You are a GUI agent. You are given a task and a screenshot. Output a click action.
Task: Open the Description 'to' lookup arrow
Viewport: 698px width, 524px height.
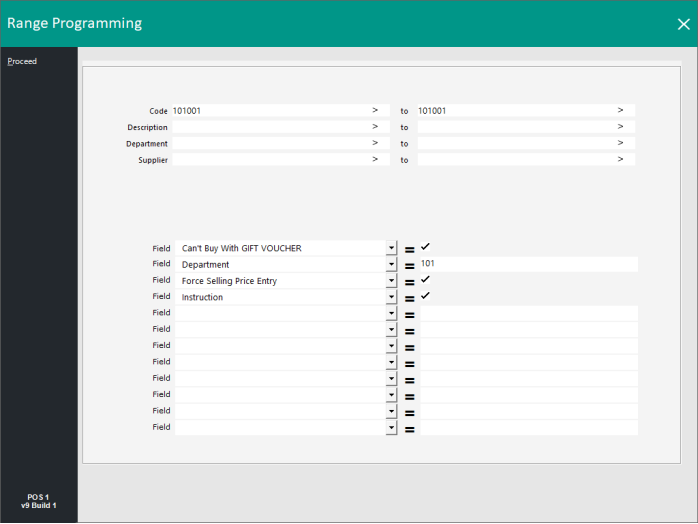coord(620,127)
